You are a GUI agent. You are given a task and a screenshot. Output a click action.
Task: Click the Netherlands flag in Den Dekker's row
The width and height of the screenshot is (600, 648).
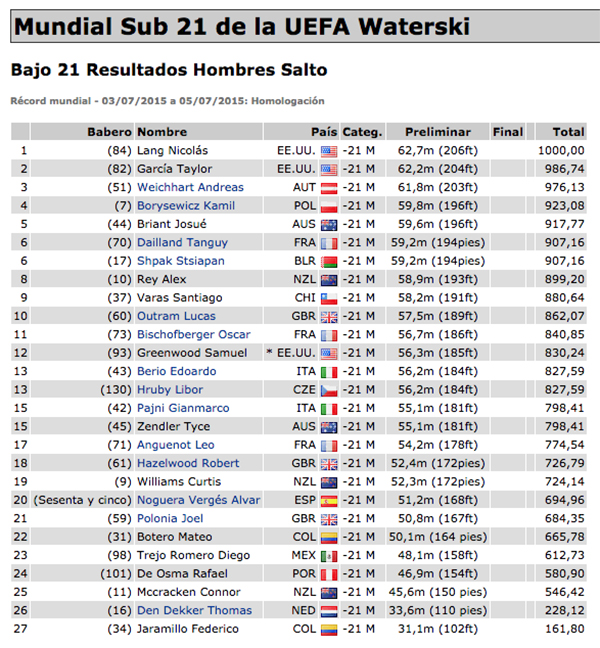pyautogui.click(x=330, y=610)
